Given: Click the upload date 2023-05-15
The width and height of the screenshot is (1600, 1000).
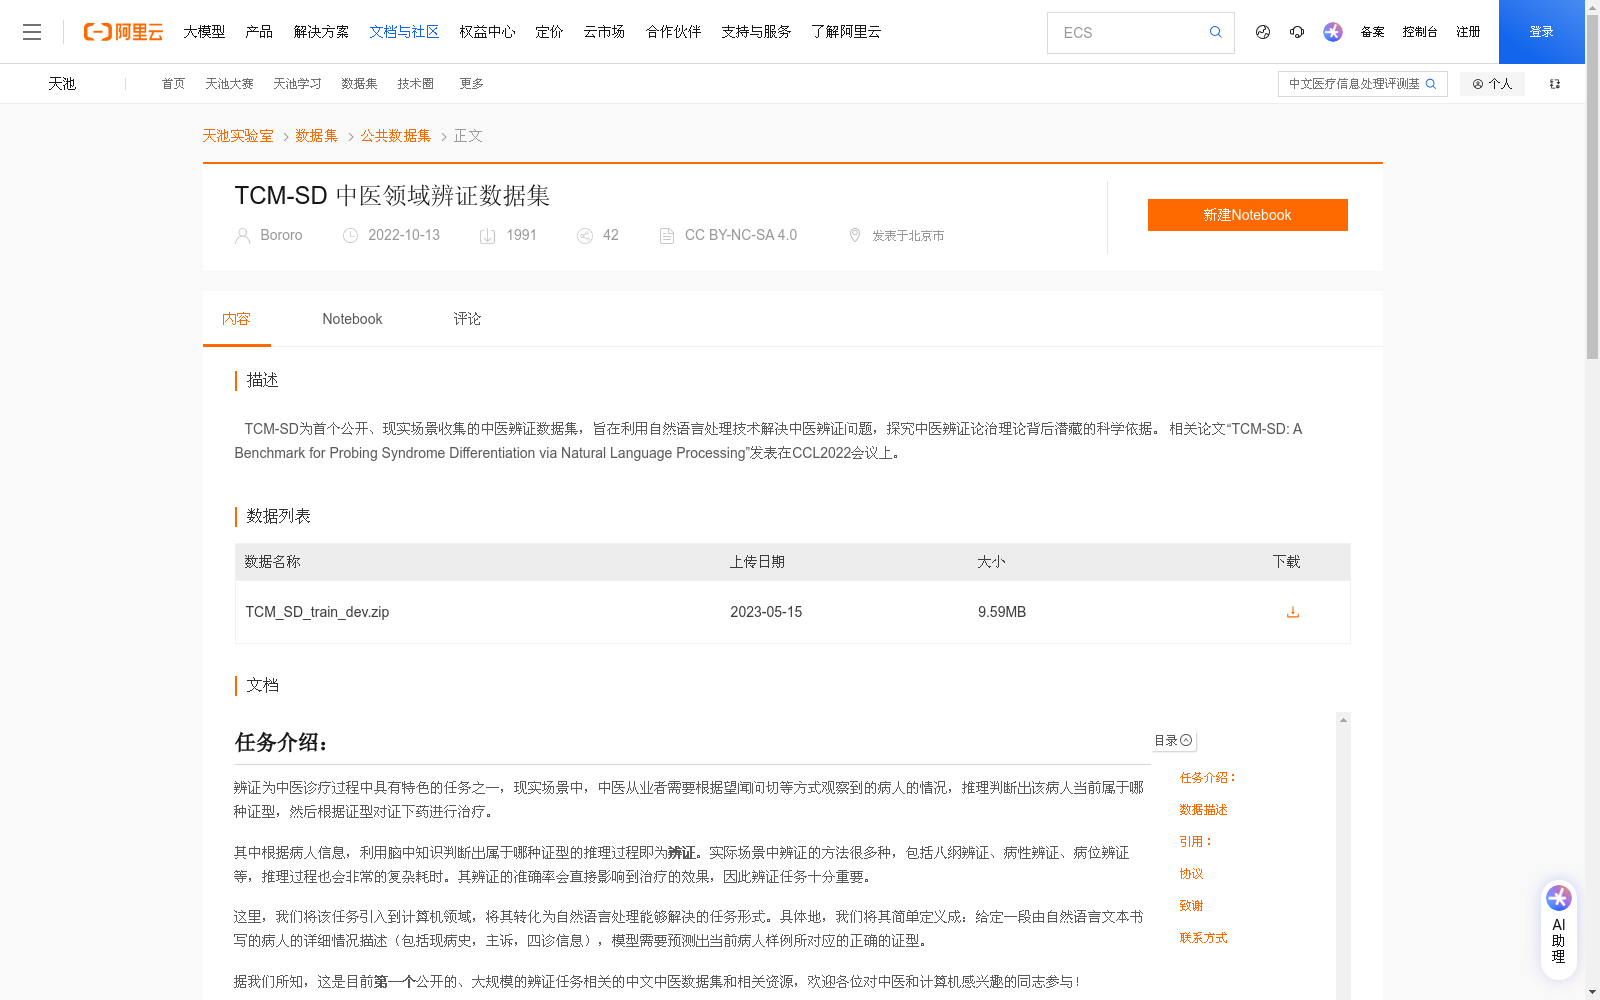Looking at the screenshot, I should [x=766, y=612].
